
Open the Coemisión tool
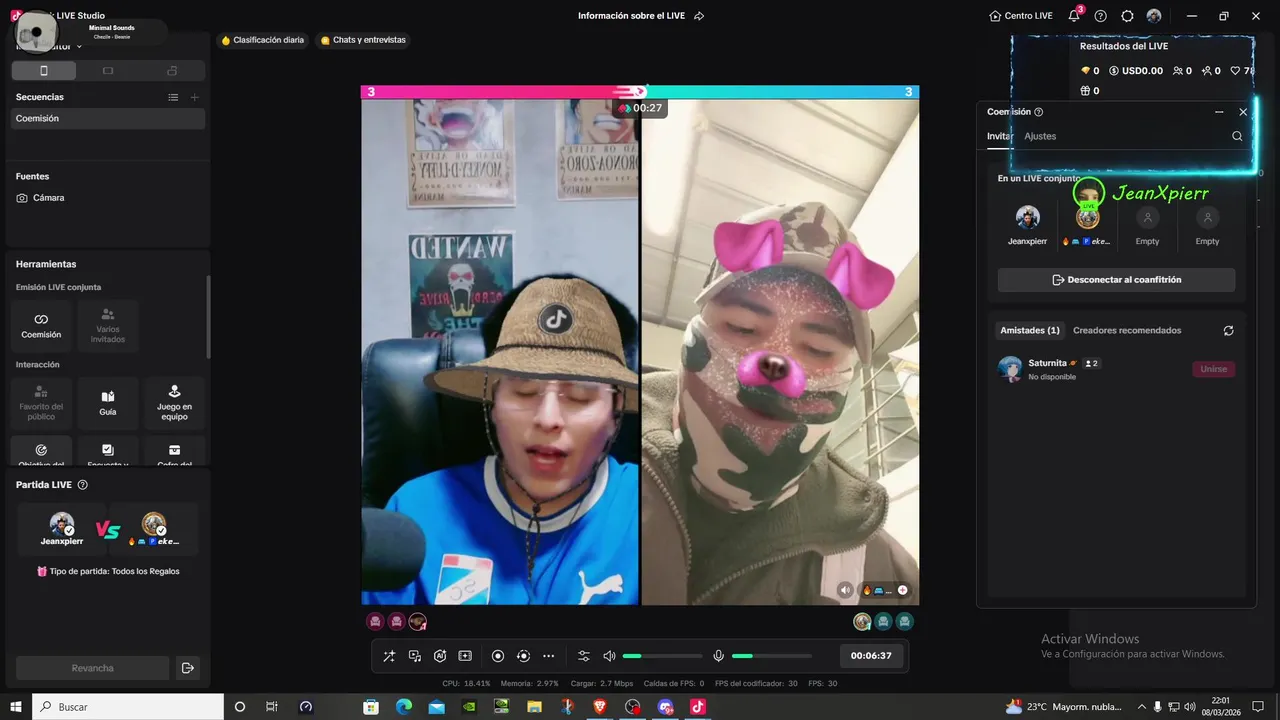pos(41,325)
